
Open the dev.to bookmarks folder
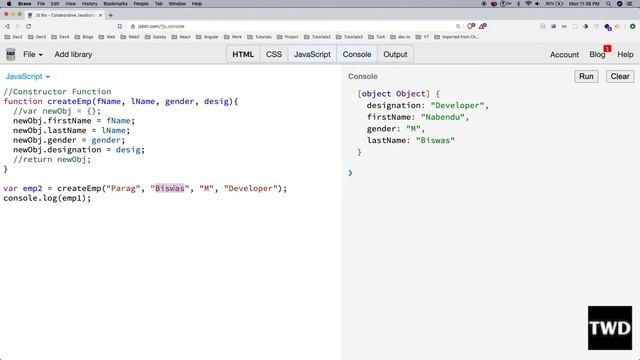[x=400, y=37]
